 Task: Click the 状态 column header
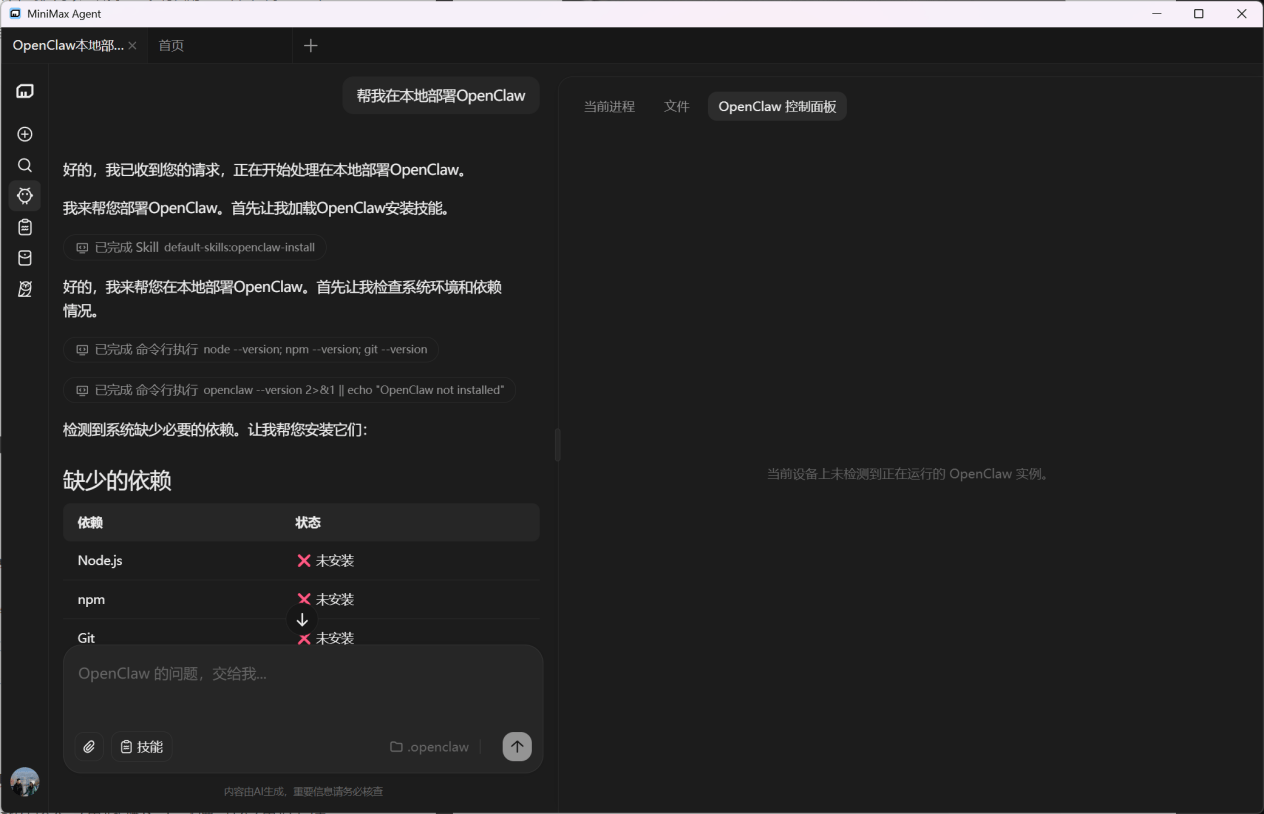[x=308, y=522]
